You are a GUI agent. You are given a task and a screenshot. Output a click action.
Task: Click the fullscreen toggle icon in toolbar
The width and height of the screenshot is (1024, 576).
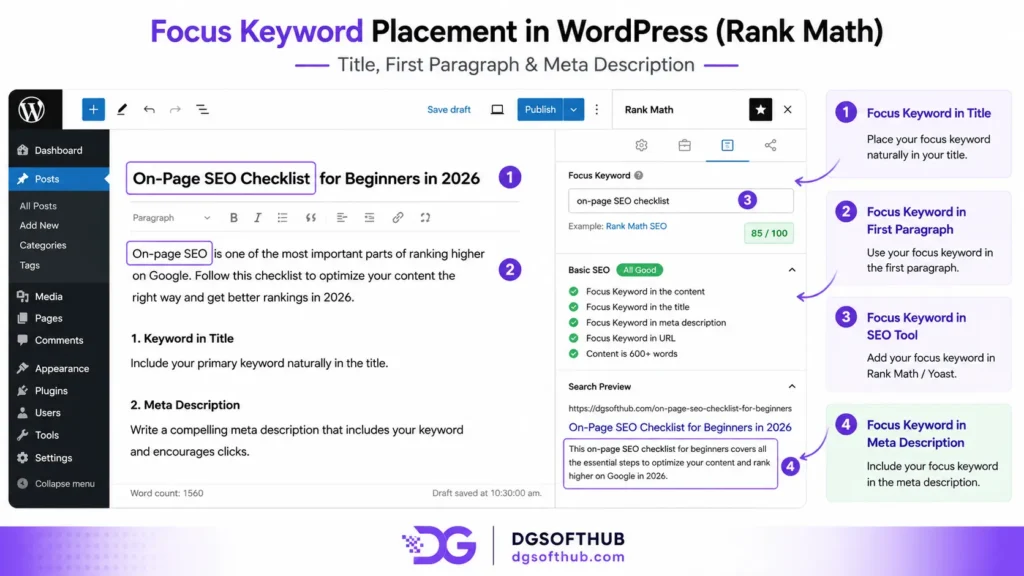click(x=425, y=218)
